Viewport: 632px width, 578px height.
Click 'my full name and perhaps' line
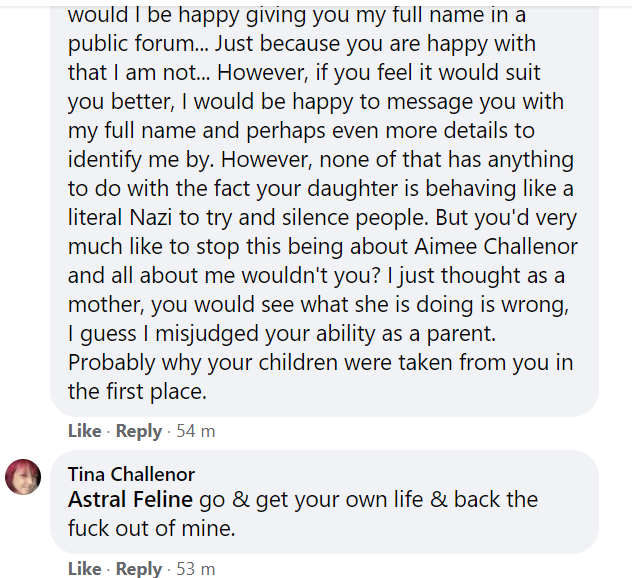click(301, 131)
